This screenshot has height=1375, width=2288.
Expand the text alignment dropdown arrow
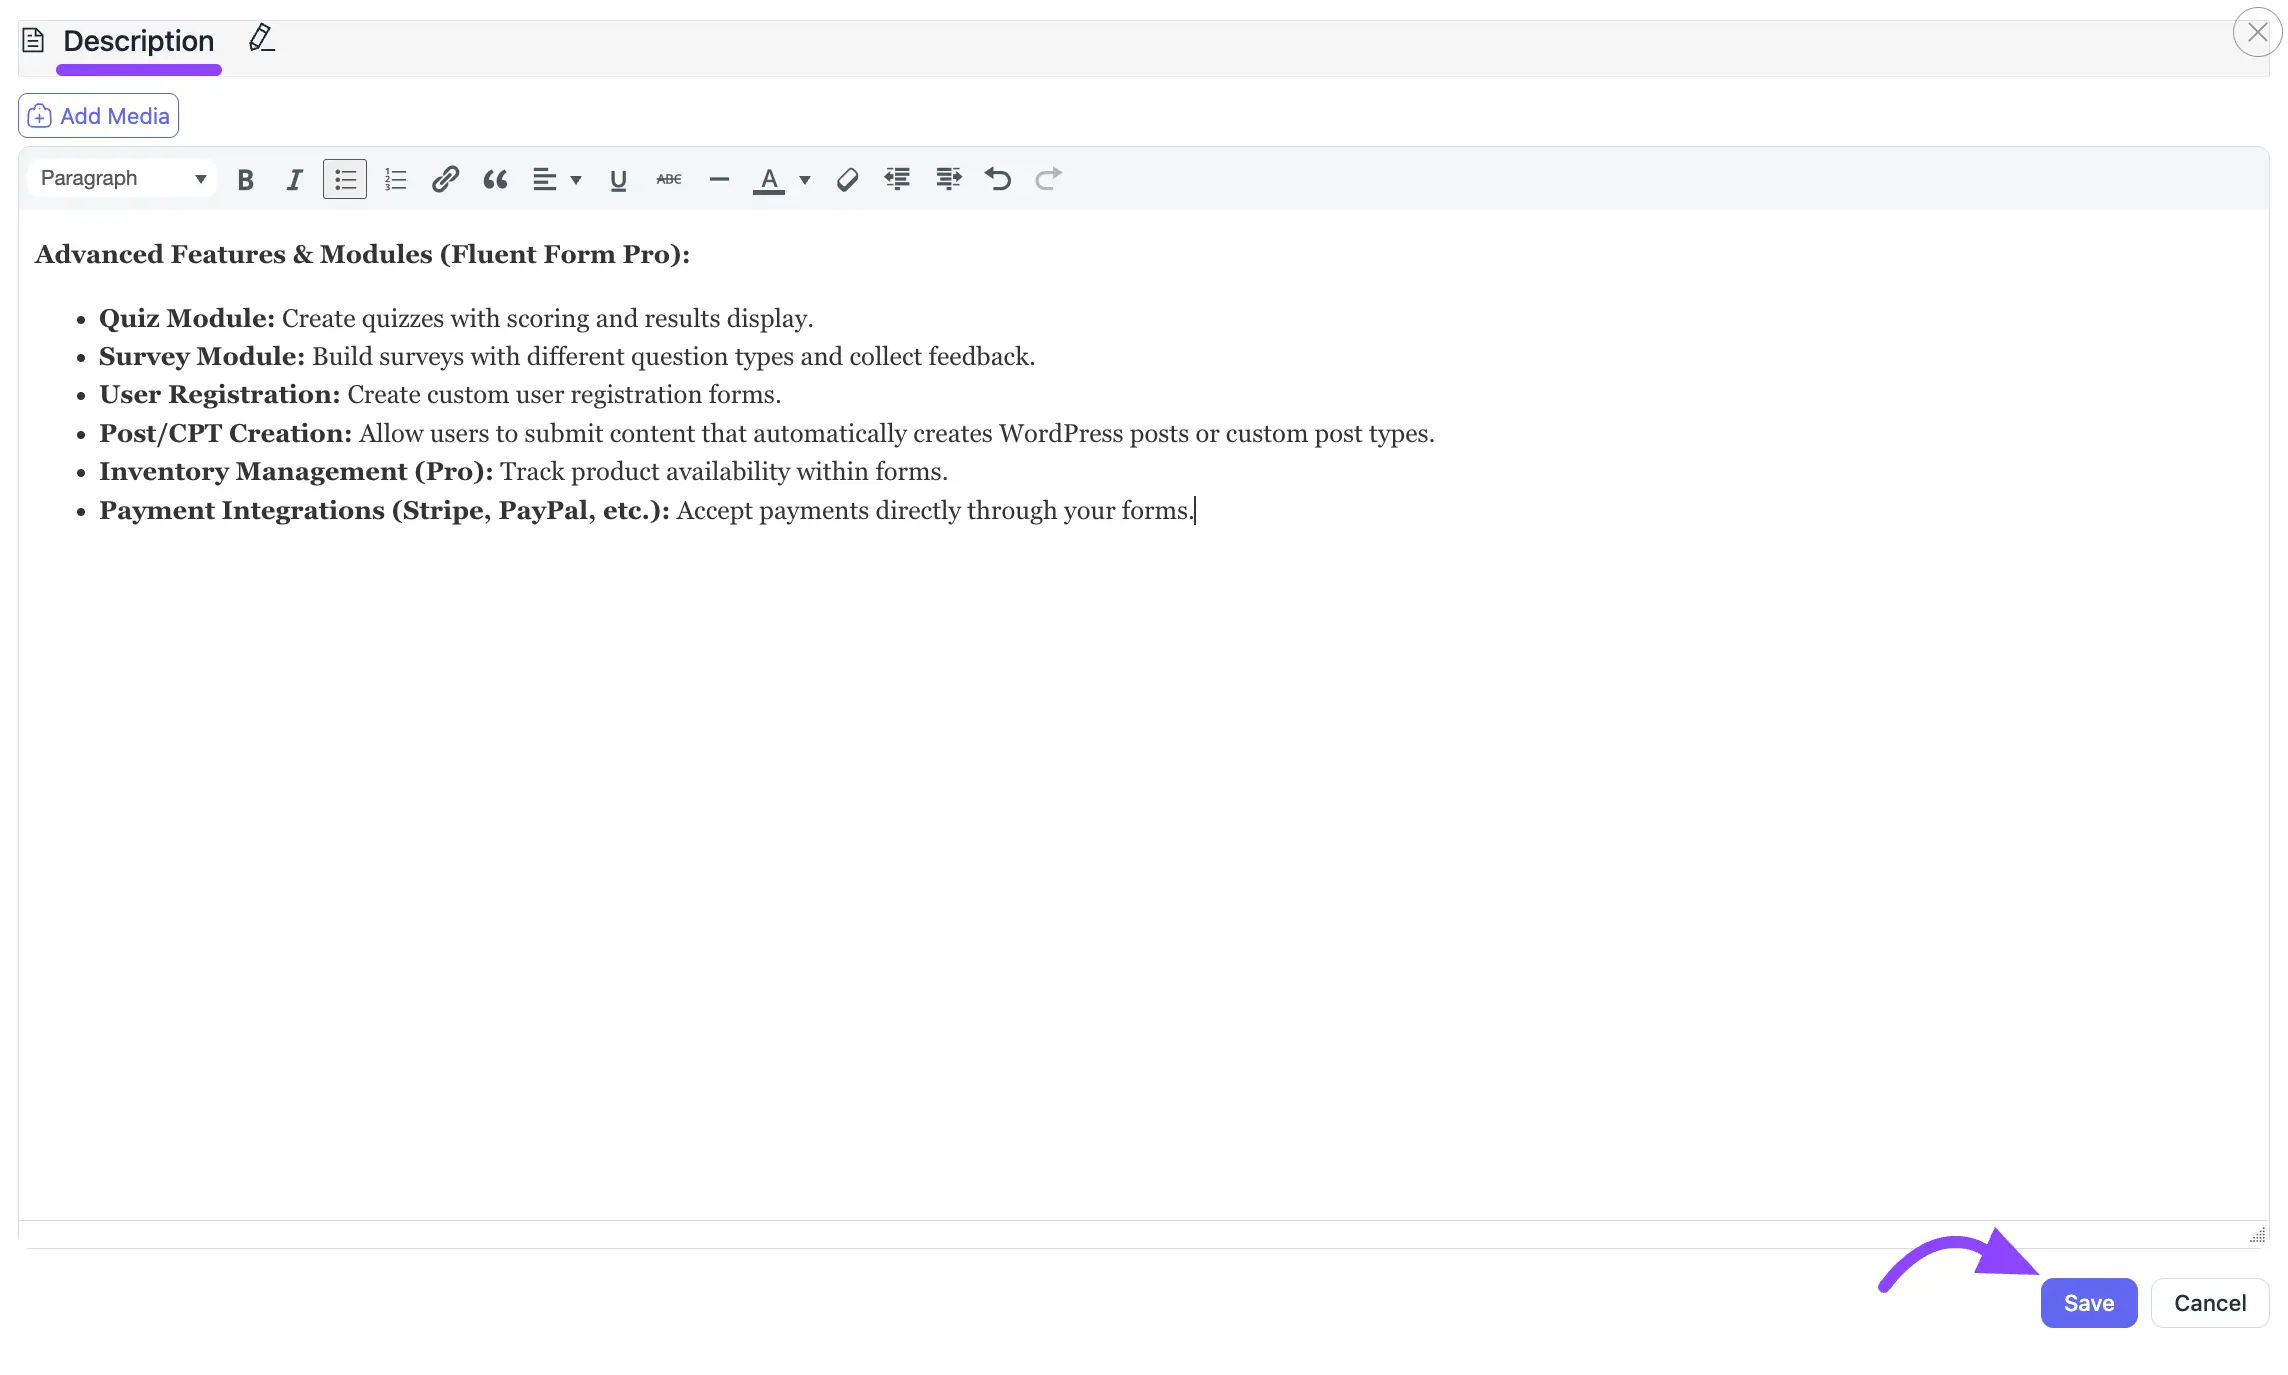(576, 180)
